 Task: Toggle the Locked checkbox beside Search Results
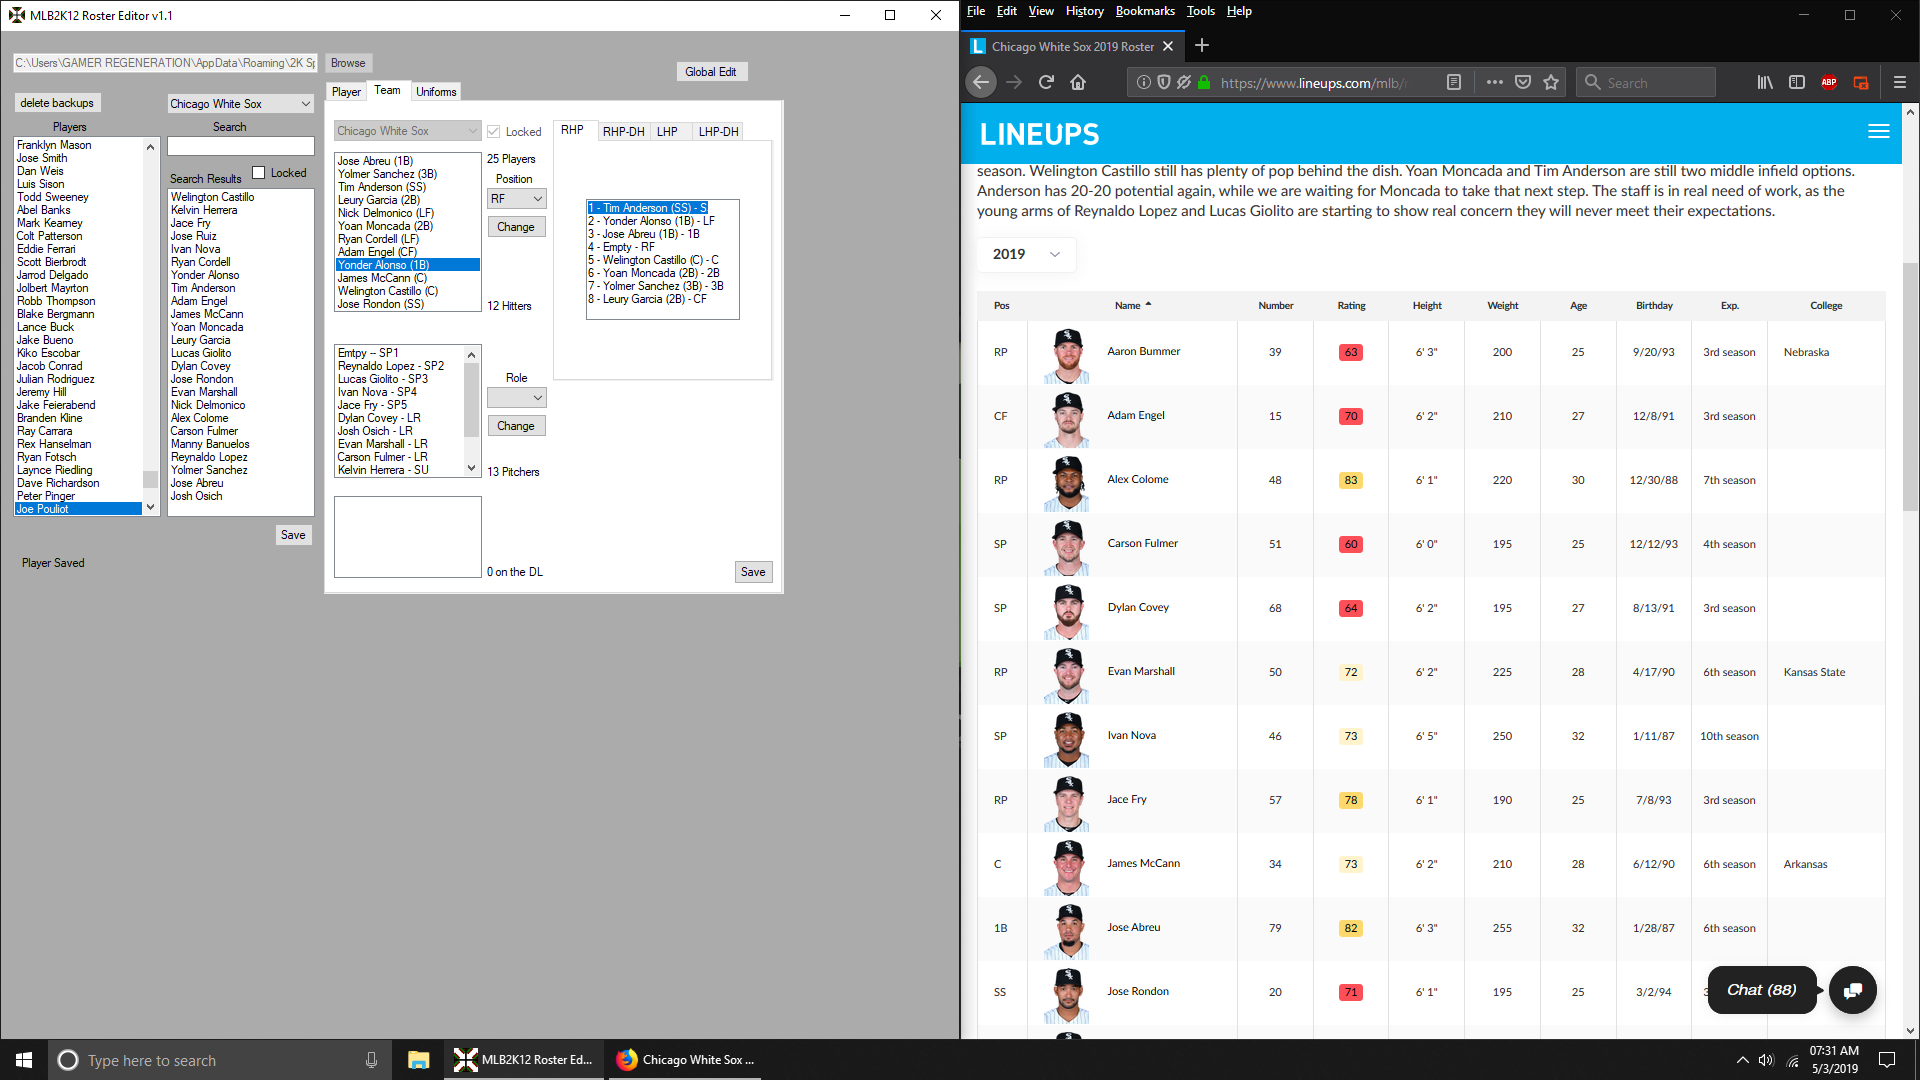[259, 172]
